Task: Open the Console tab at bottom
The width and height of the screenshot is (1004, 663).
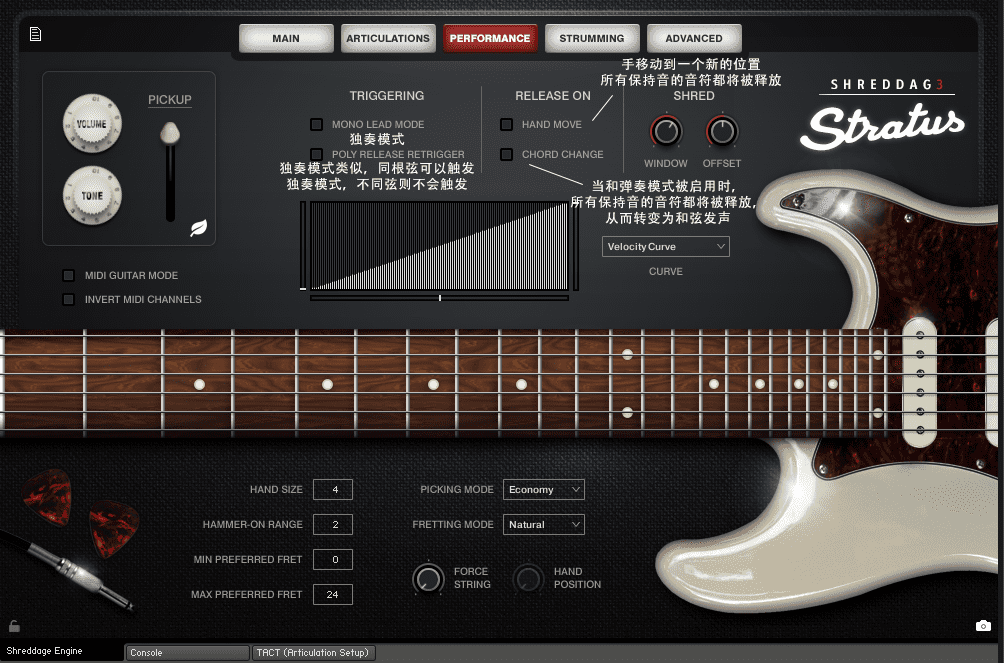Action: (x=187, y=653)
